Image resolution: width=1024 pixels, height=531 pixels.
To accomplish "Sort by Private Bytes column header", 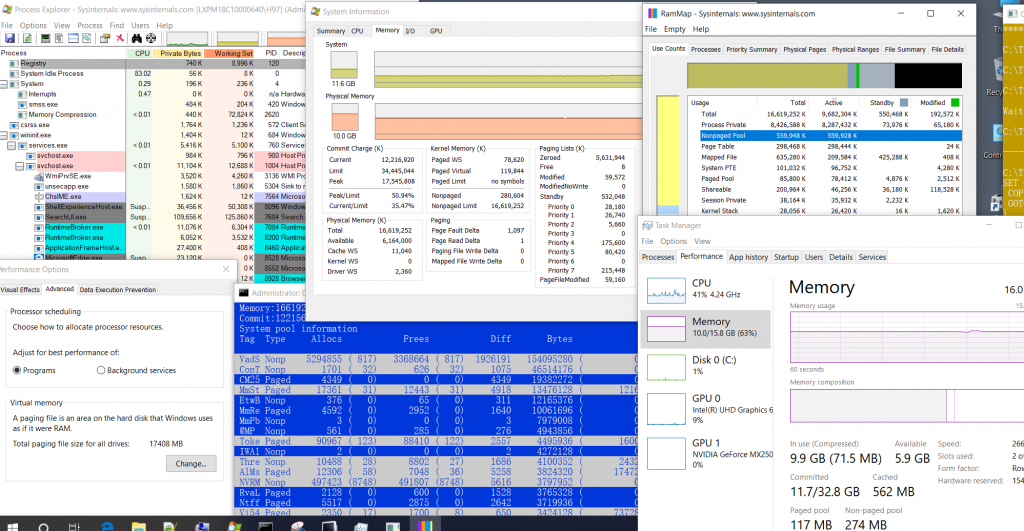I will (178, 54).
